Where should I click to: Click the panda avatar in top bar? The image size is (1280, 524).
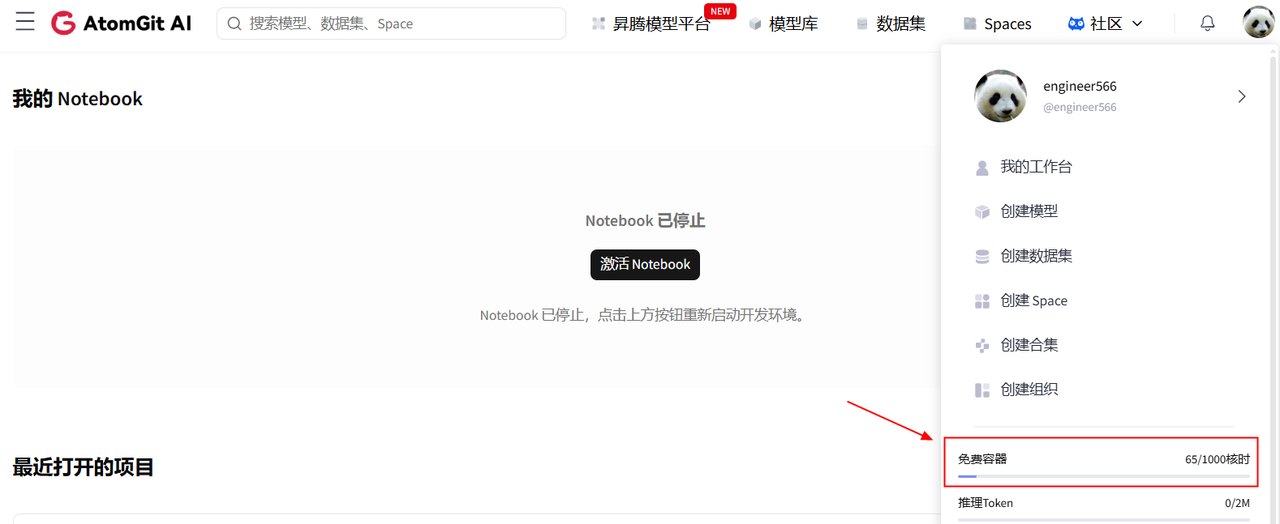coord(1258,23)
